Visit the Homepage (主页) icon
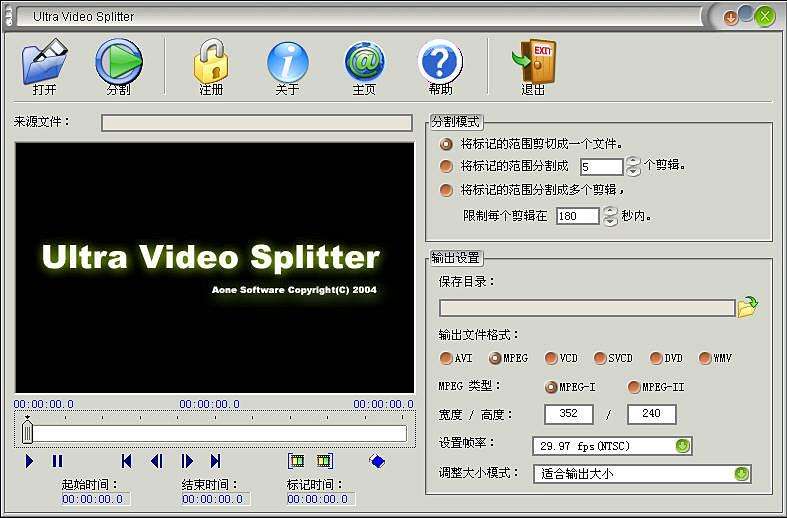787x518 pixels. pos(364,62)
